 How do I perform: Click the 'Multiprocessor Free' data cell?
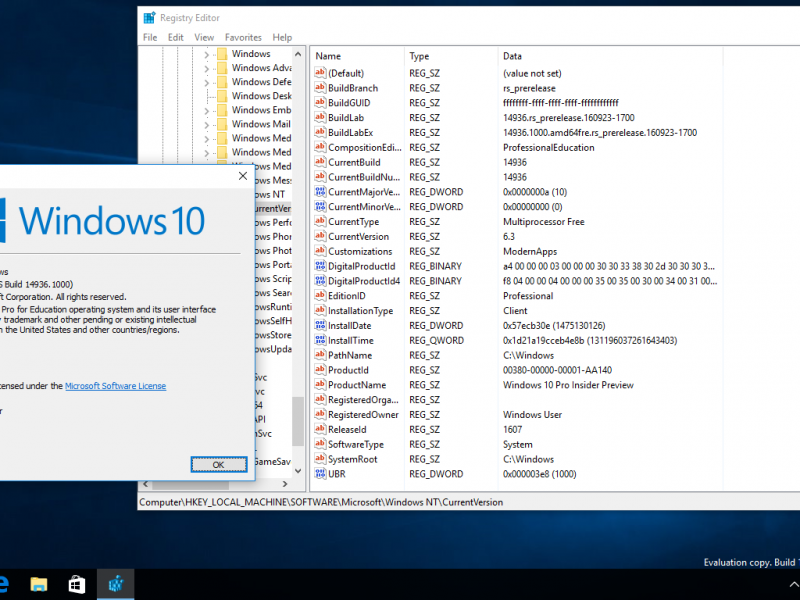[x=543, y=221]
